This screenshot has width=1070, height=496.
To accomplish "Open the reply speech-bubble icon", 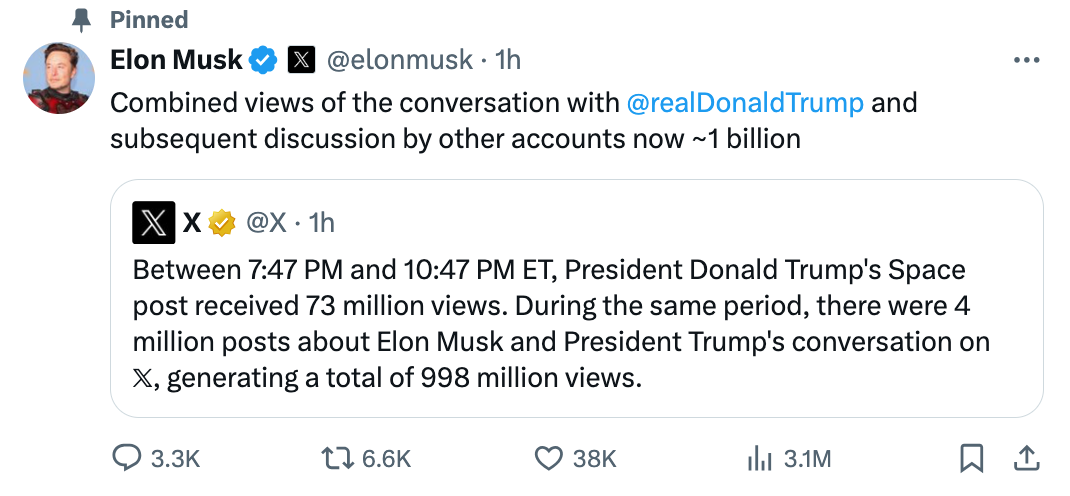I will point(126,458).
